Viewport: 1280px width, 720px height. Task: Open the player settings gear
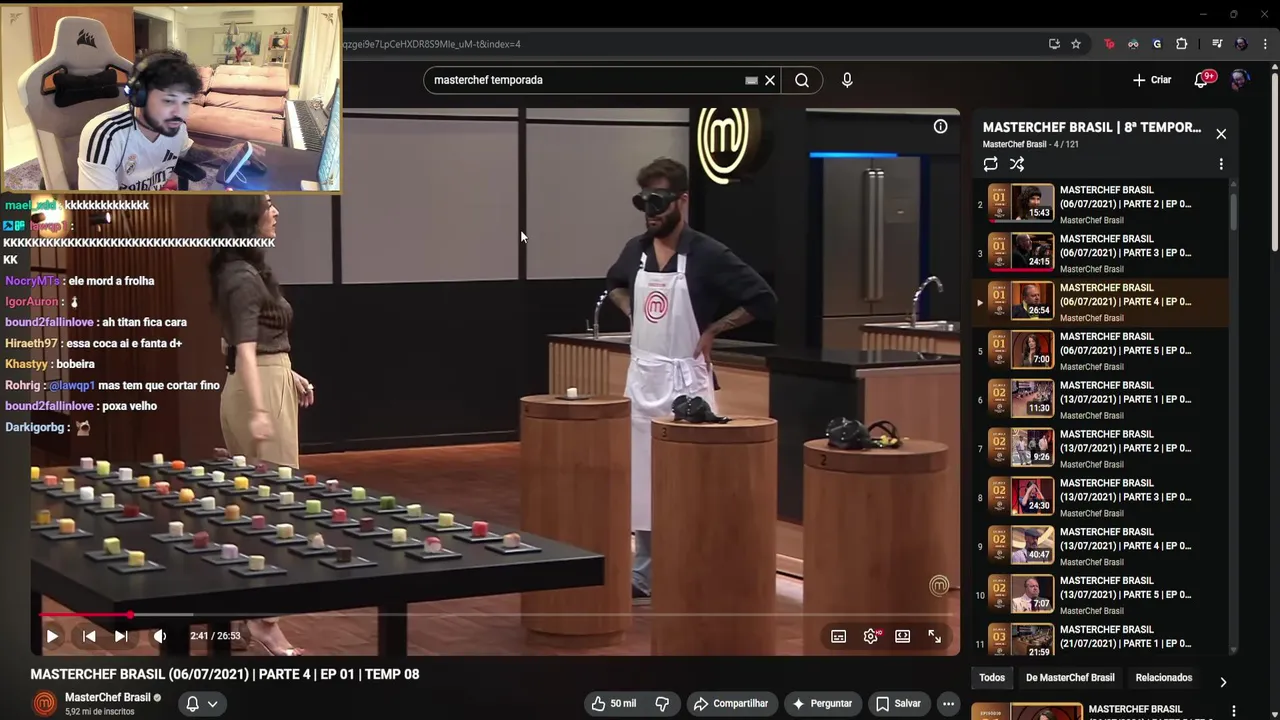pos(871,636)
